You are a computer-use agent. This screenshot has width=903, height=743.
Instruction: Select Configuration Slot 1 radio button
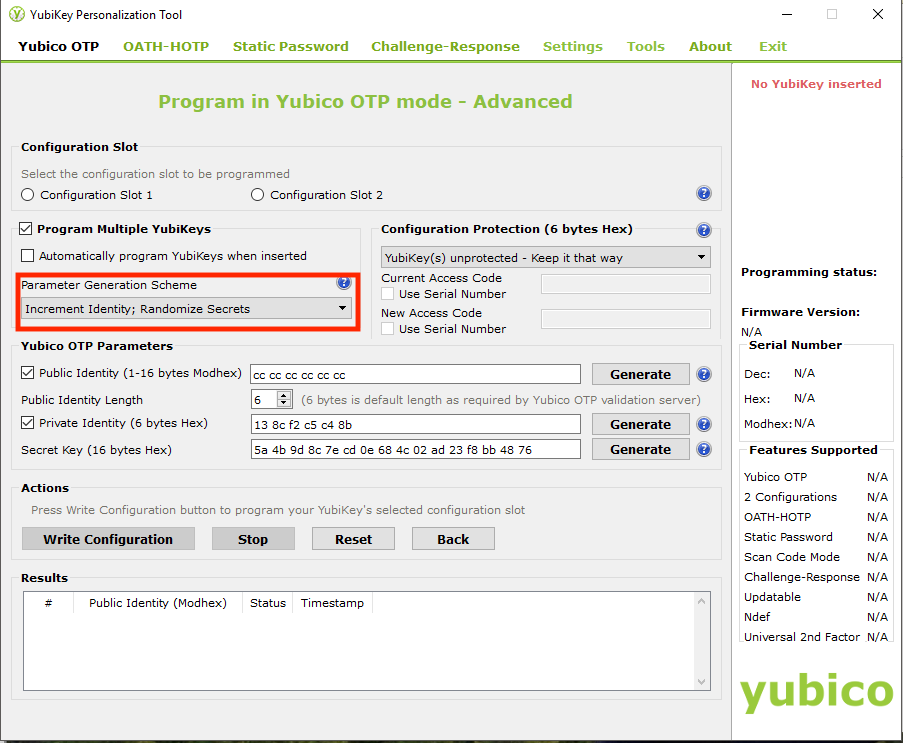(x=27, y=195)
